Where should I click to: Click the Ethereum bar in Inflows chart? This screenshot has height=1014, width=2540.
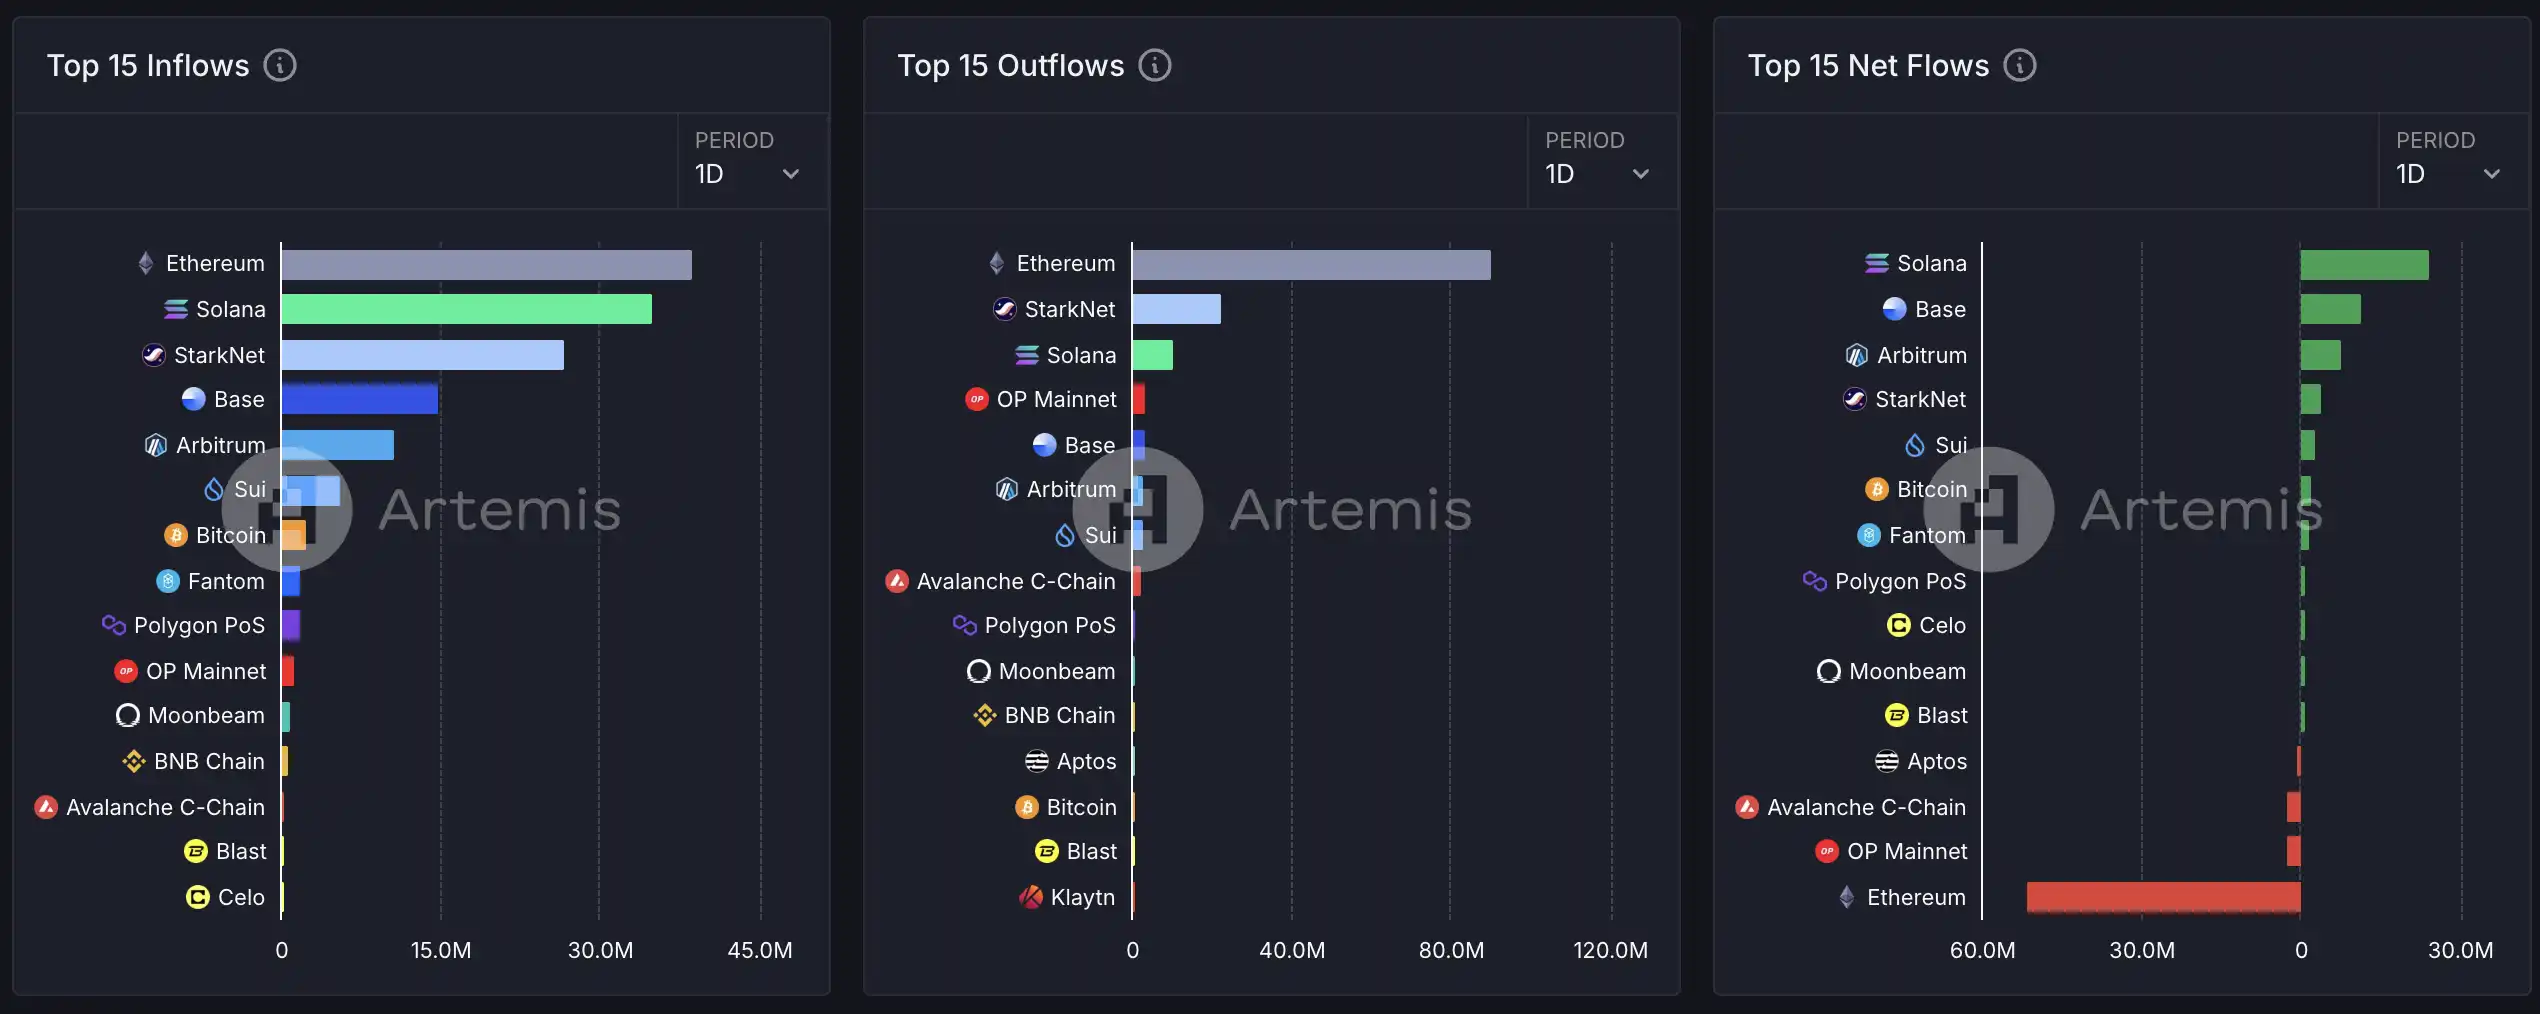486,265
